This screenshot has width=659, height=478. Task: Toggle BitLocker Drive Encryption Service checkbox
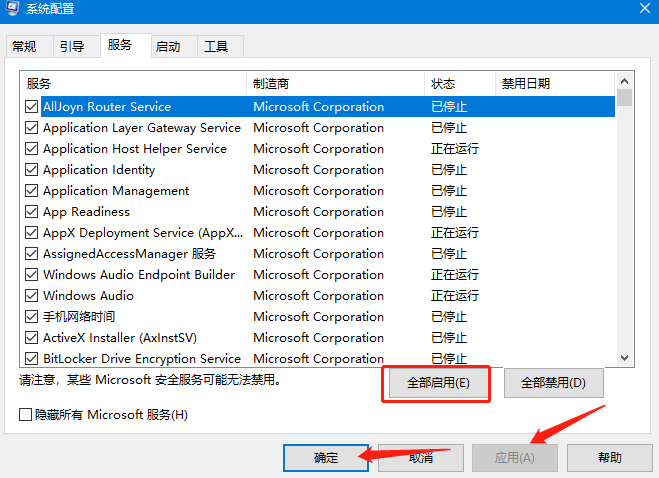[x=32, y=359]
